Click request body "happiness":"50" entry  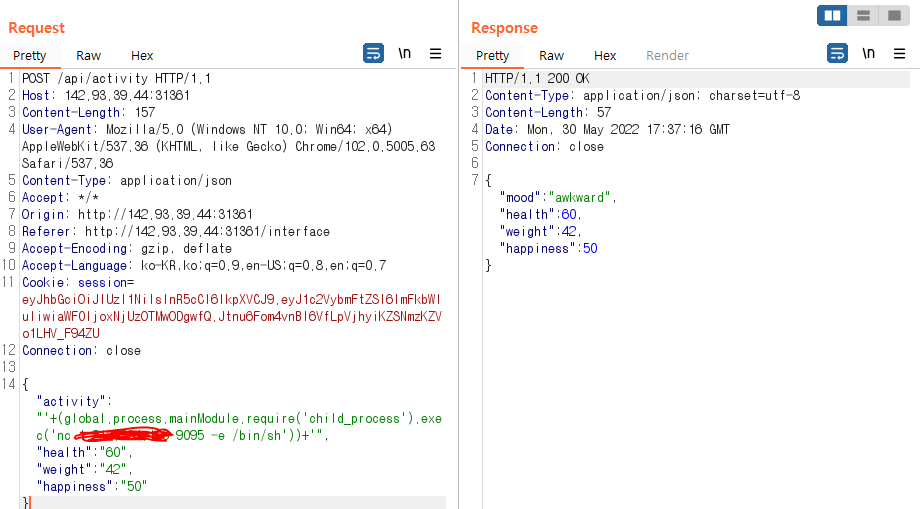[92, 487]
